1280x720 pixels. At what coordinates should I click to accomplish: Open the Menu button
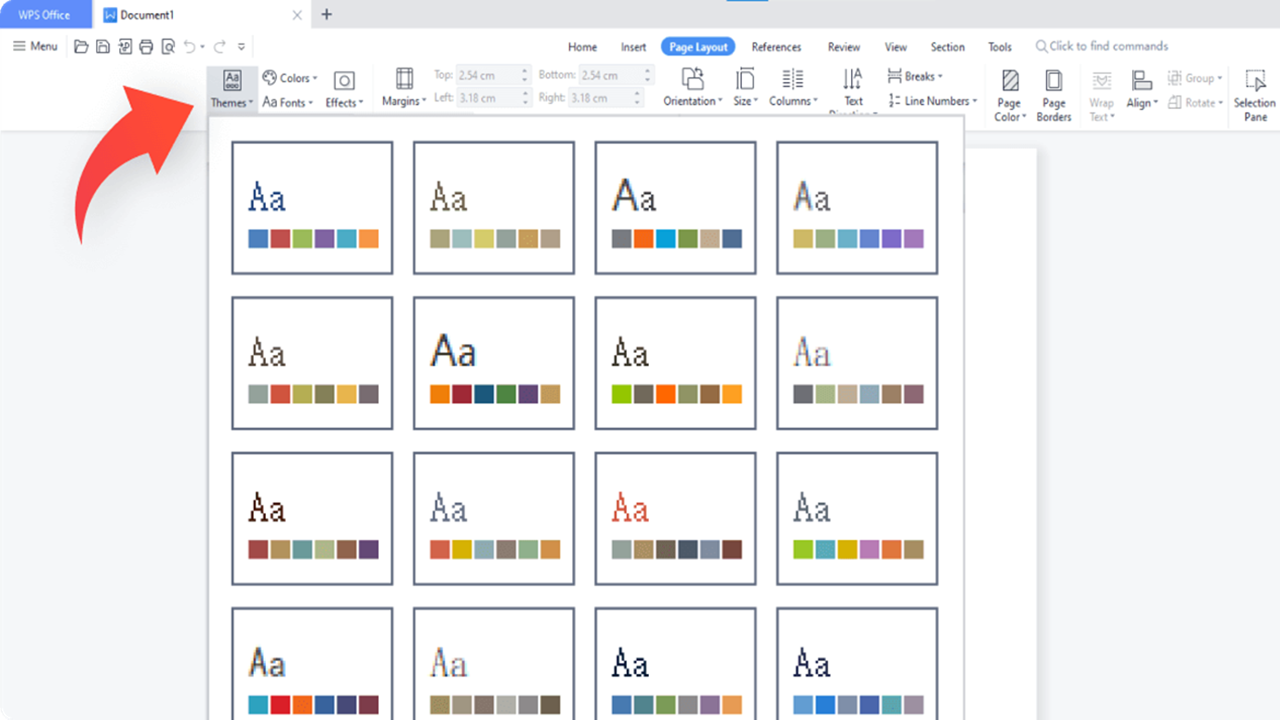(34, 46)
